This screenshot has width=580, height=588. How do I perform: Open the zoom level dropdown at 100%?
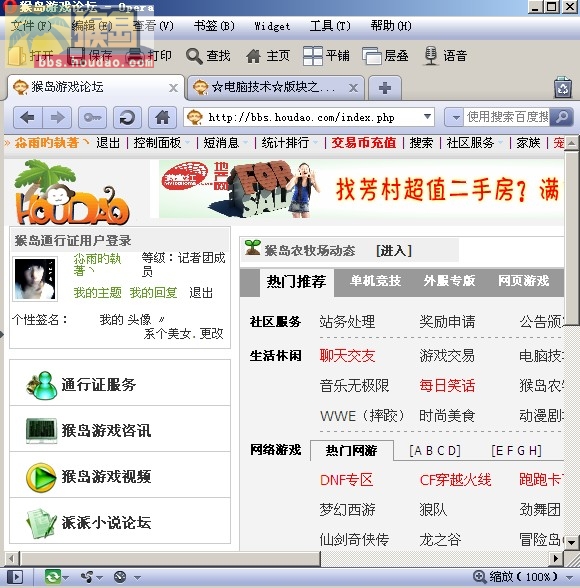click(570, 577)
